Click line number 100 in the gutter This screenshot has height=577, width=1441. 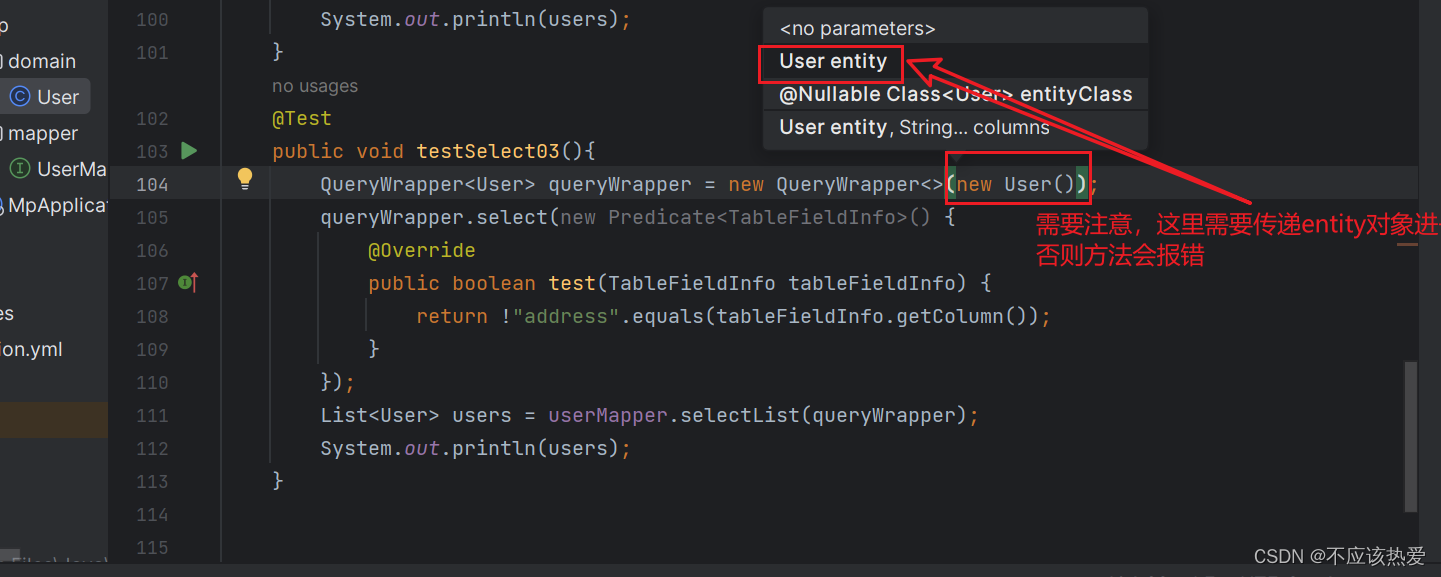(x=152, y=19)
